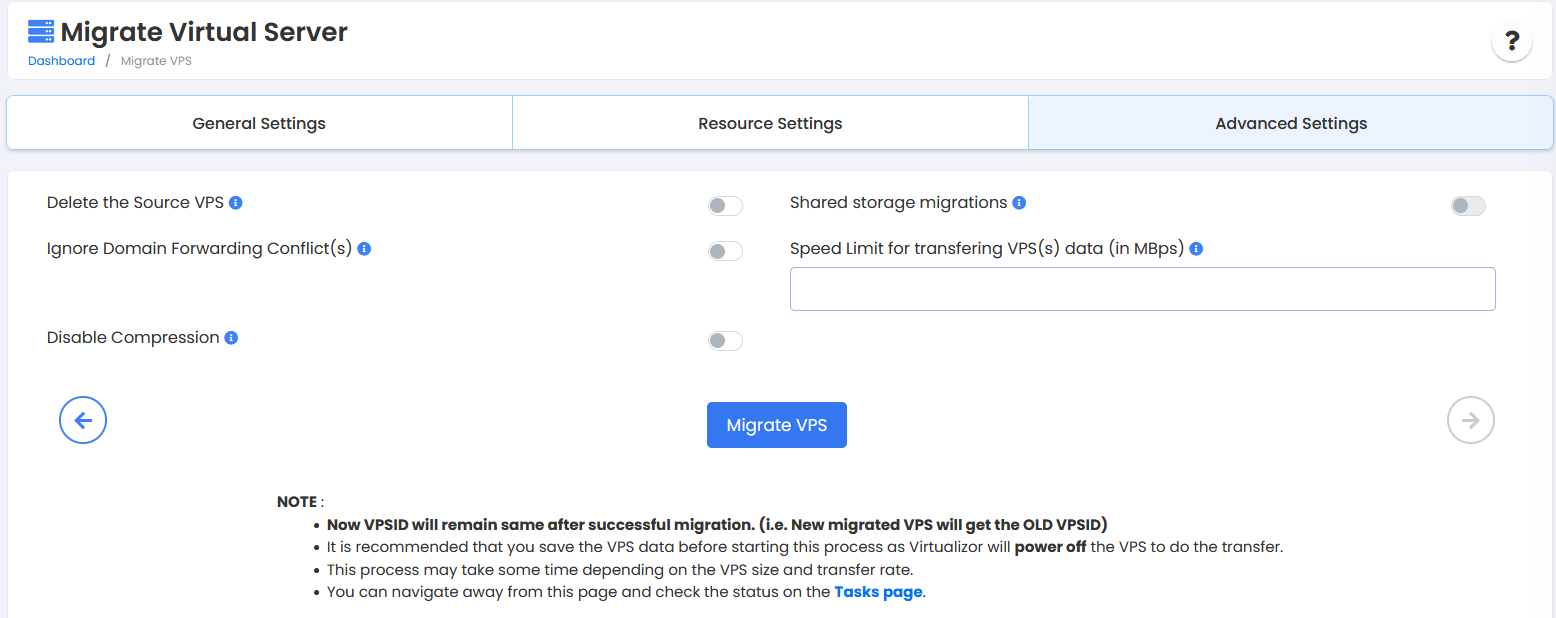
Task: Follow the Dashboard breadcrumb link
Action: click(61, 61)
